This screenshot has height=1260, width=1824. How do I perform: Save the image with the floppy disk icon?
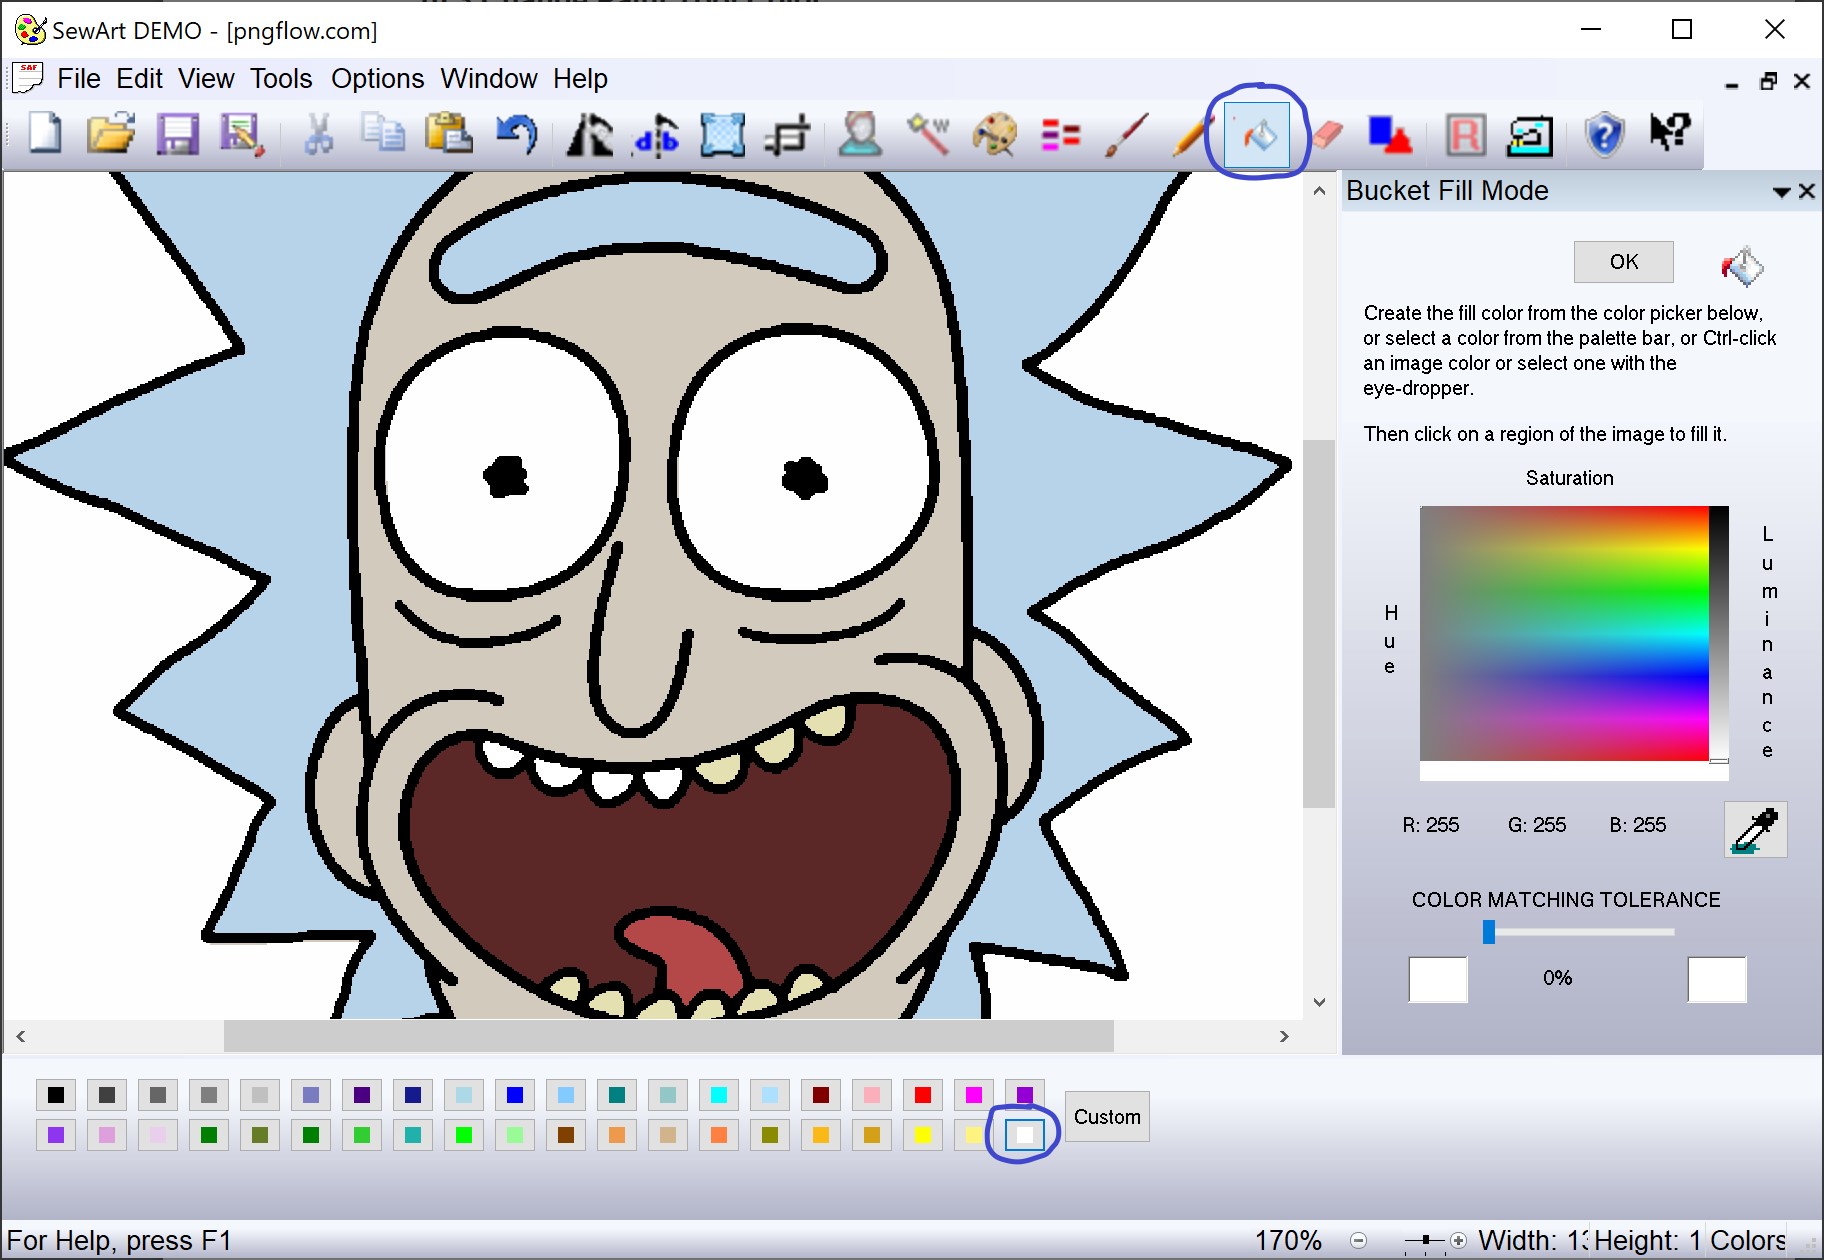click(x=177, y=134)
